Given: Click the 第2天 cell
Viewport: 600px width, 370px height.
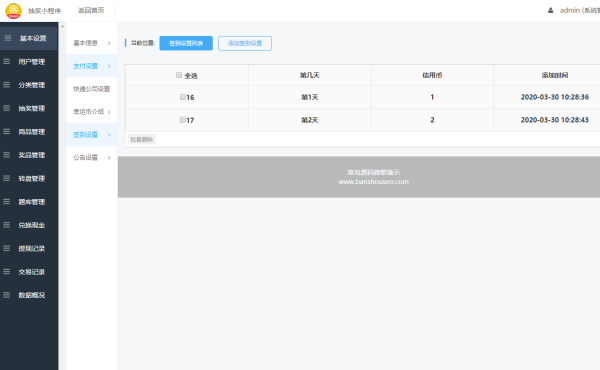Looking at the screenshot, I should 310,120.
